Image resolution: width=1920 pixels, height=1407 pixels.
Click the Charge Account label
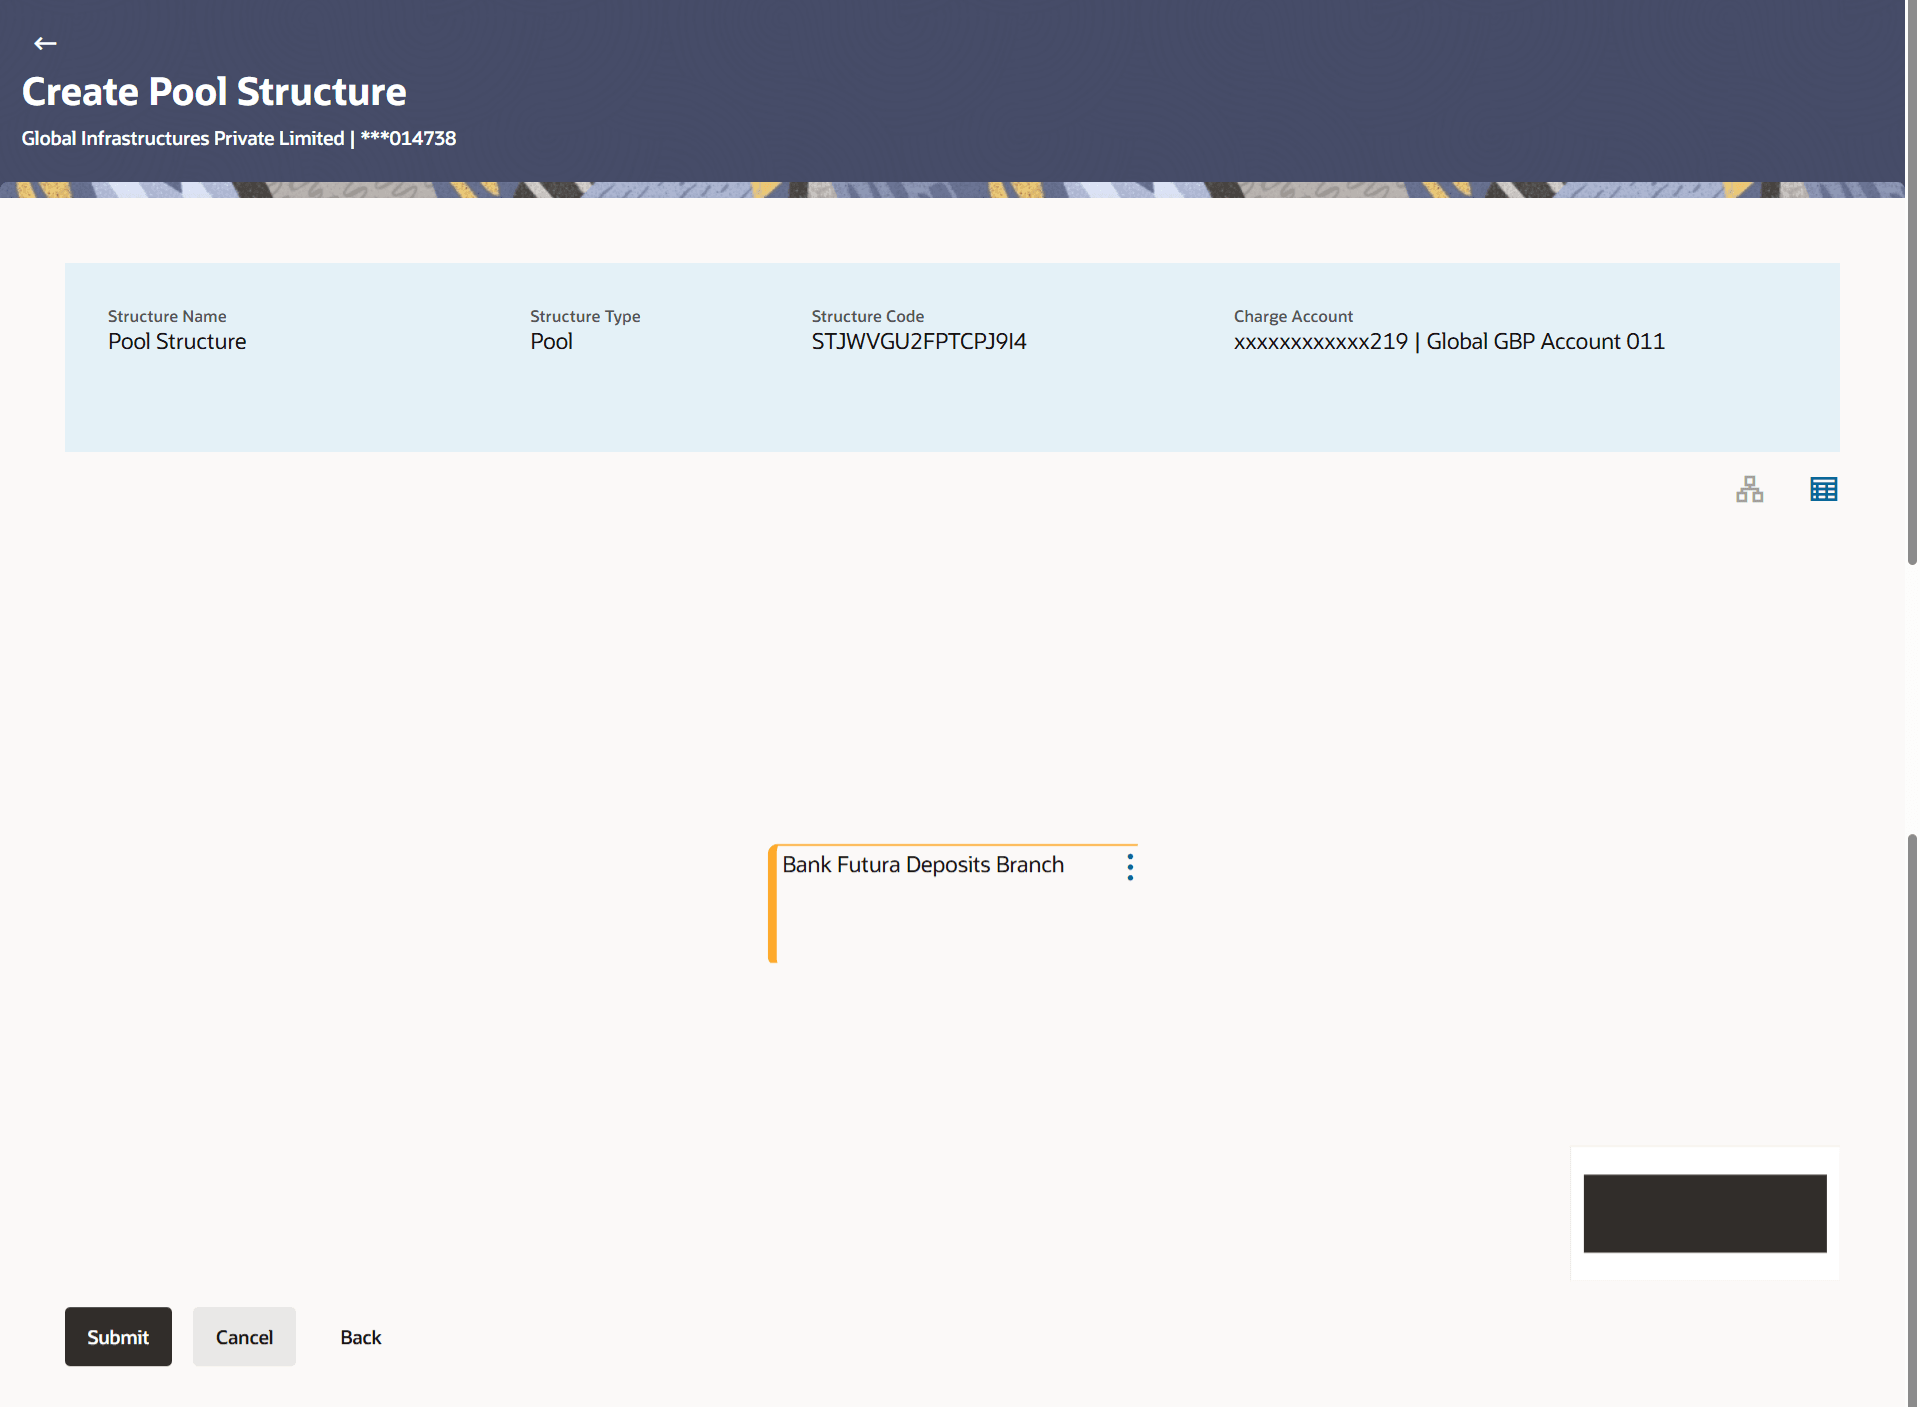(1292, 316)
